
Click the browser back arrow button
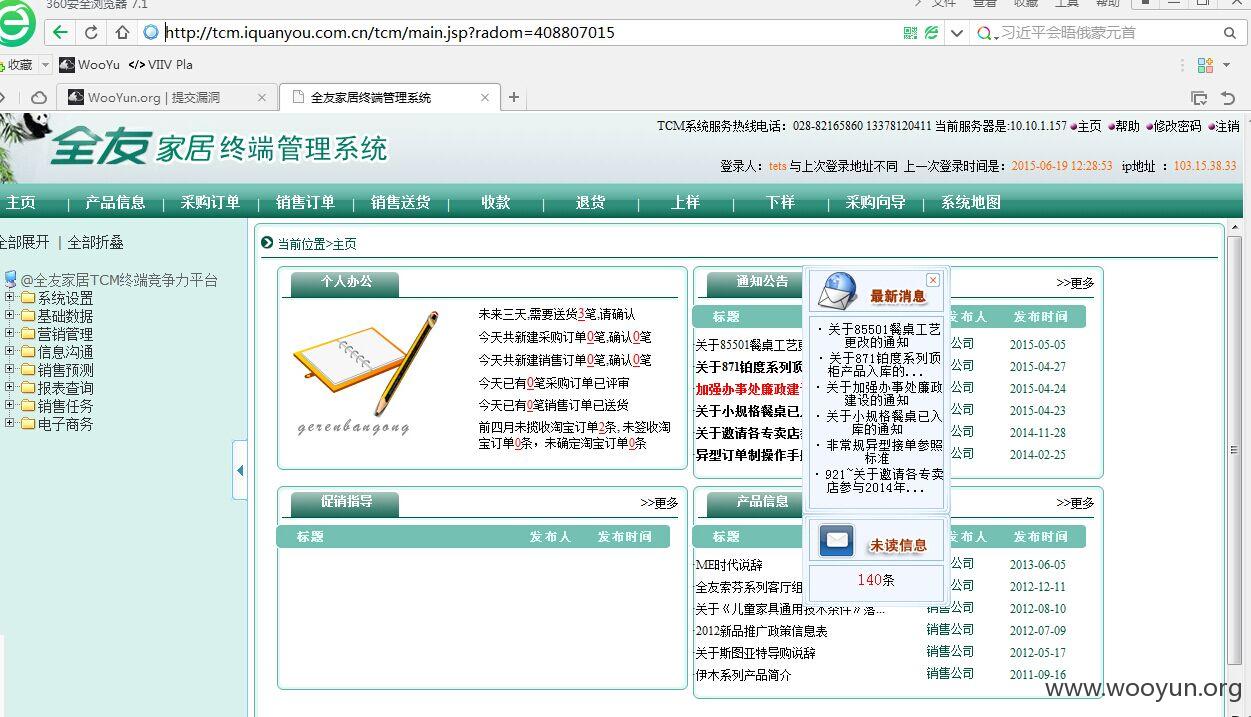60,33
